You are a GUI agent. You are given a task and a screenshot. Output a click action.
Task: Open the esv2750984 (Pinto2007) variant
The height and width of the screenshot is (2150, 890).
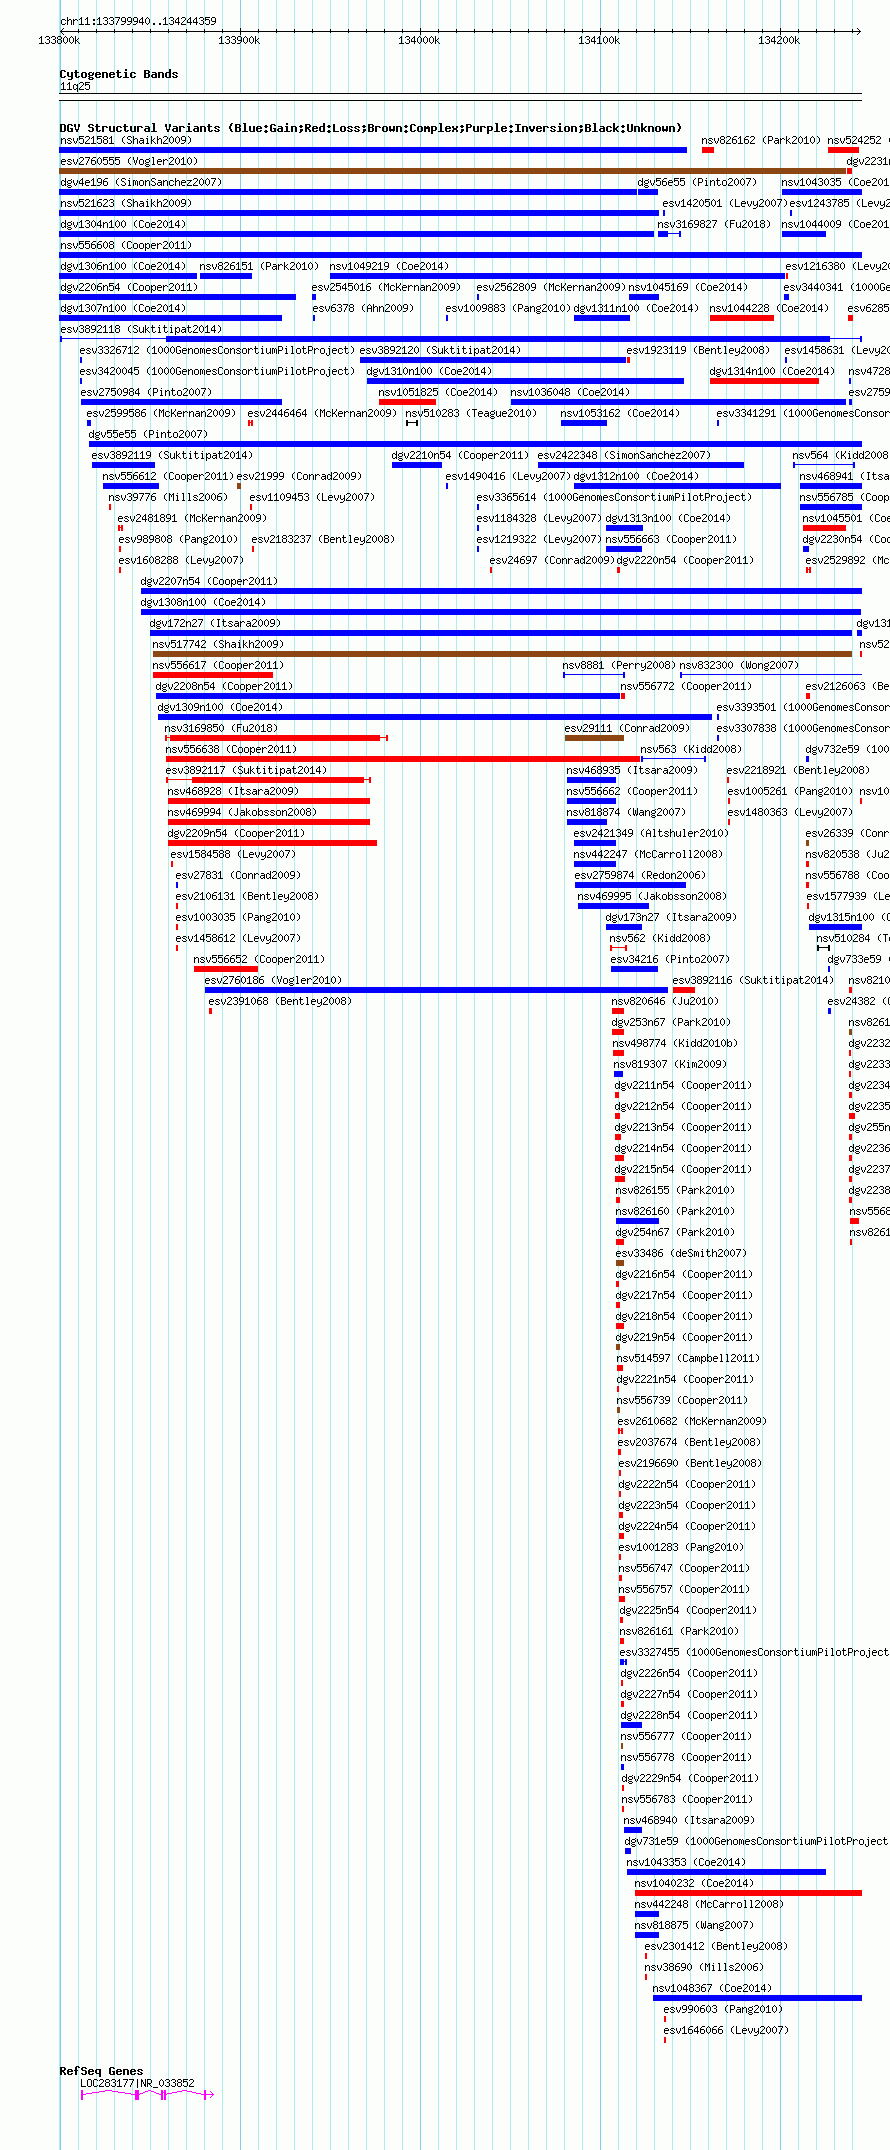point(181,402)
